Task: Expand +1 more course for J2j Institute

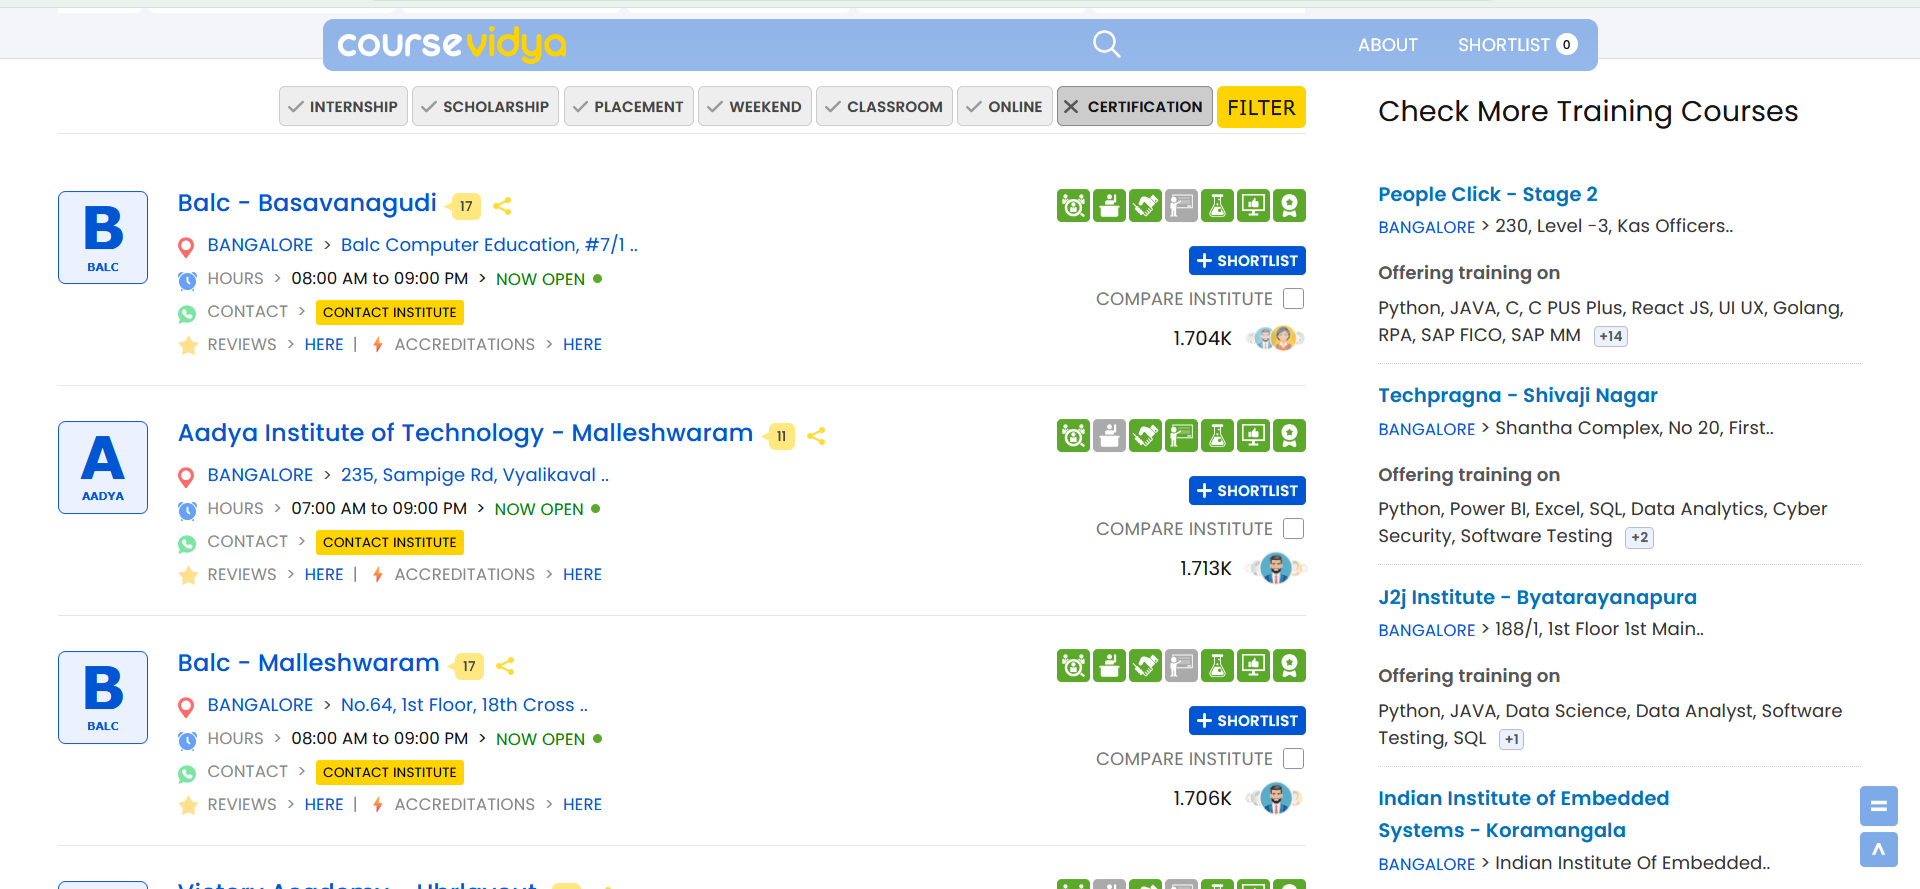Action: (1511, 740)
